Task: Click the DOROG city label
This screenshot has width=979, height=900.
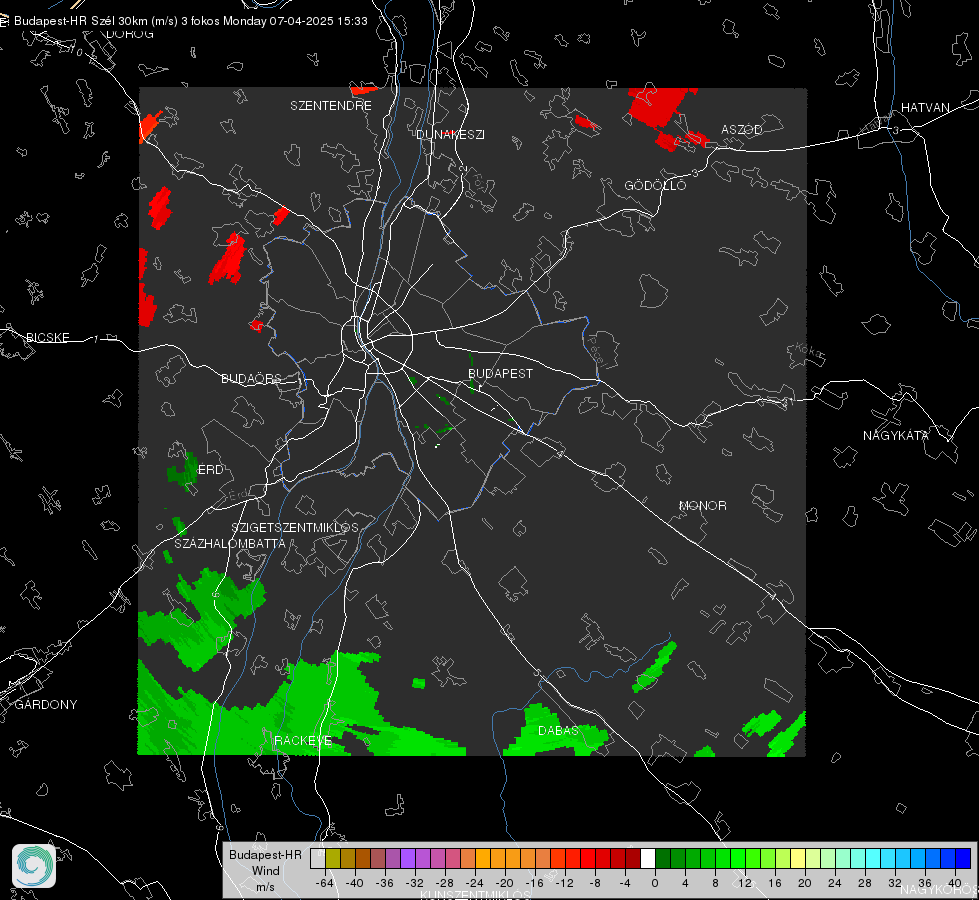Action: (x=130, y=34)
